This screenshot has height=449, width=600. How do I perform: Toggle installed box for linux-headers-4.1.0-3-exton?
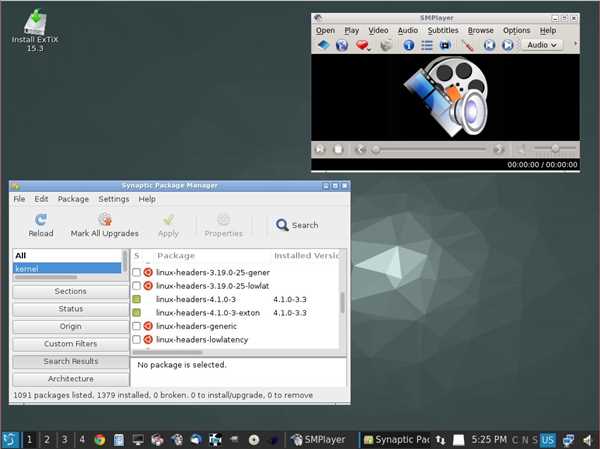(136, 313)
